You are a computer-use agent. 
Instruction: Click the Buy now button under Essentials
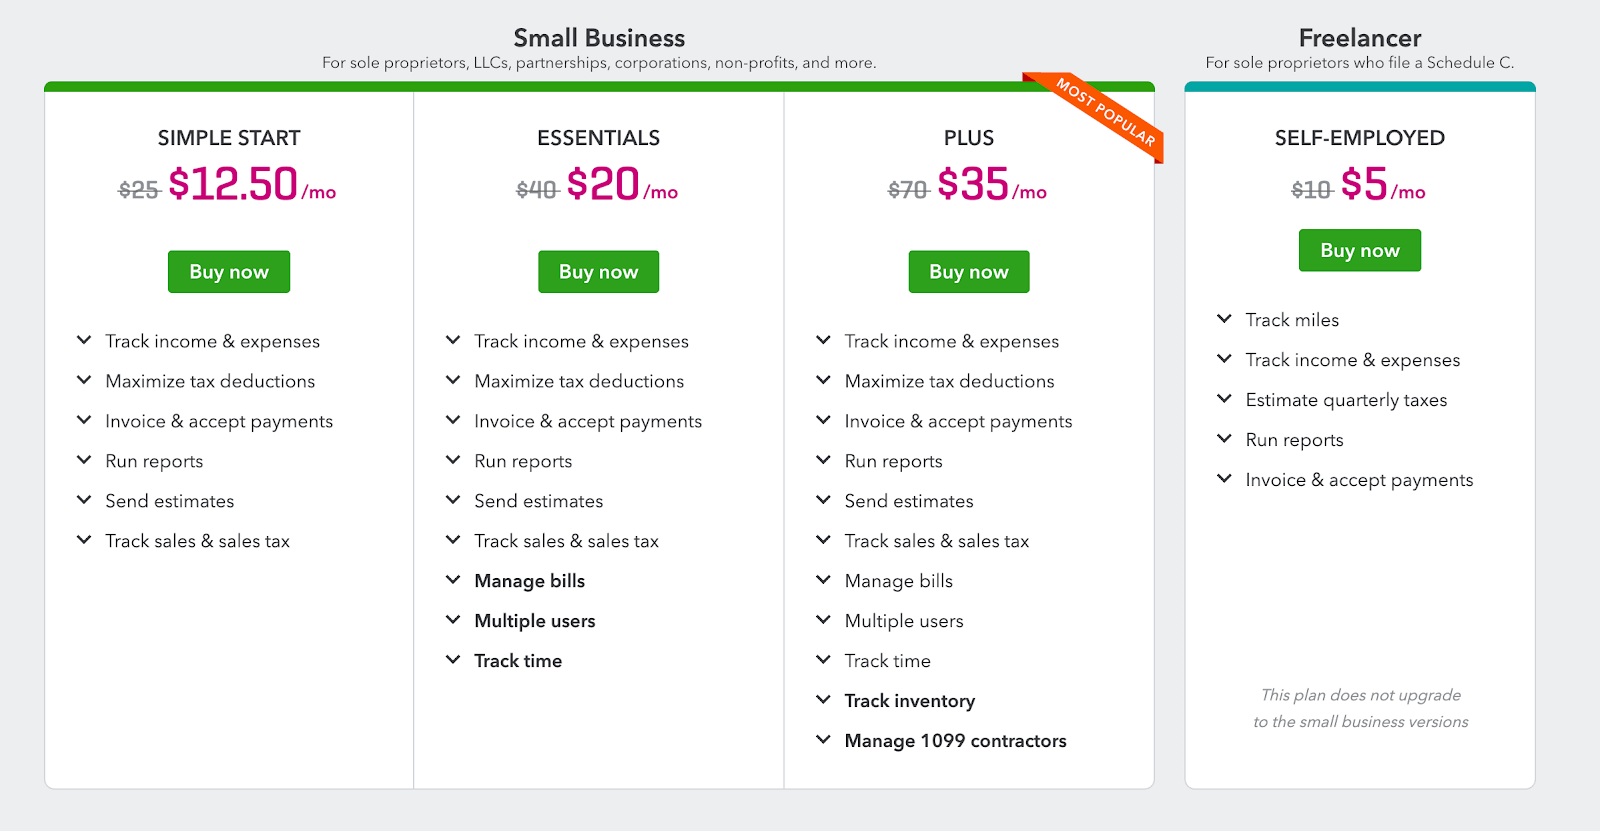tap(598, 271)
